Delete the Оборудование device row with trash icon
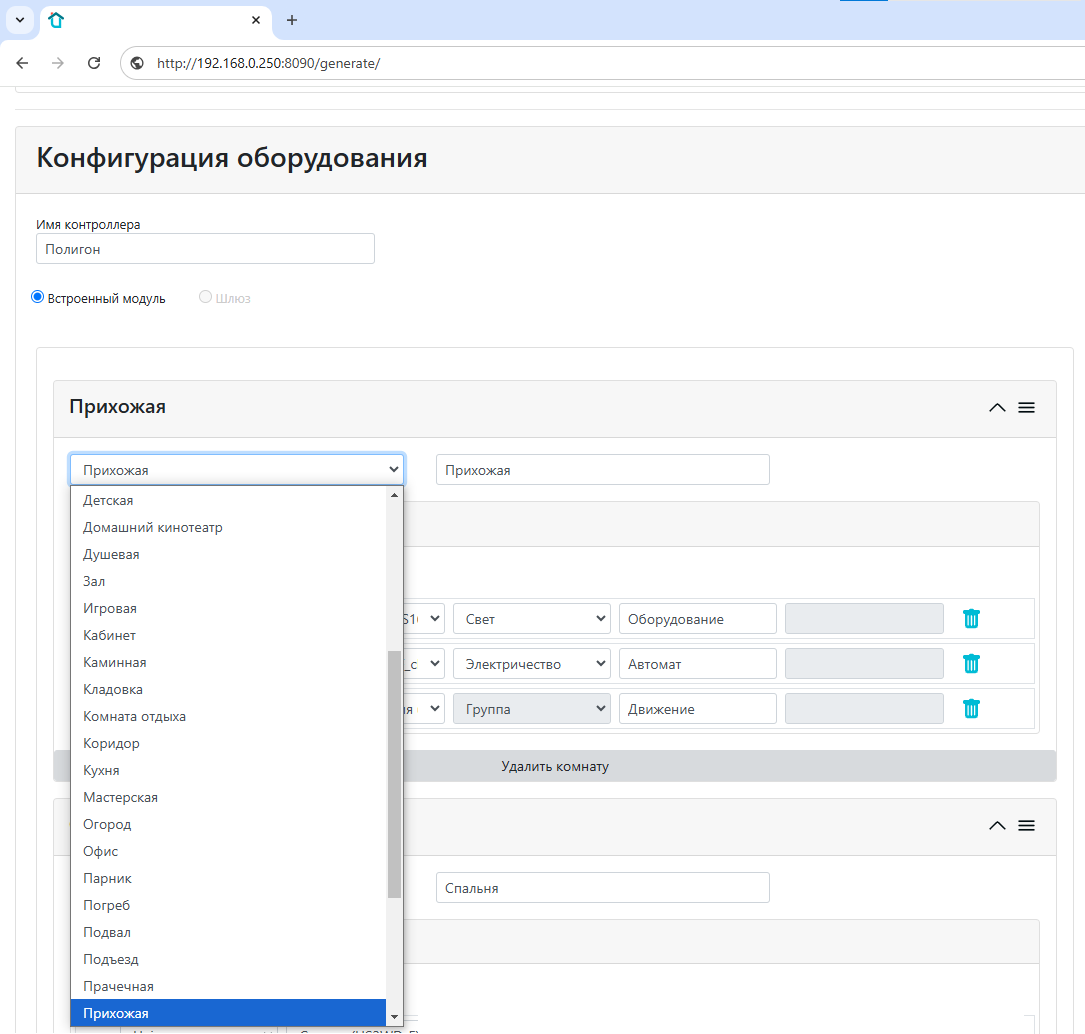Image resolution: width=1085 pixels, height=1034 pixels. (x=971, y=618)
